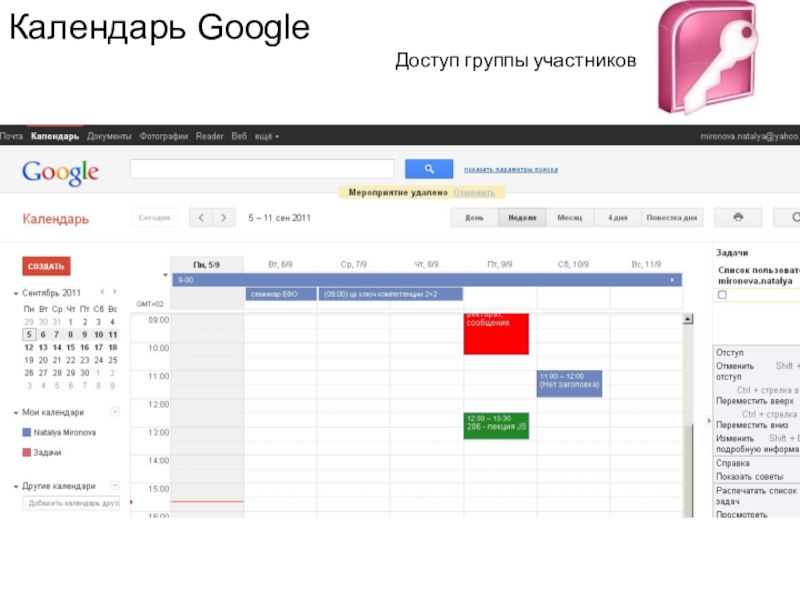Click the Сегодня button
The width and height of the screenshot is (800, 600).
pyautogui.click(x=154, y=217)
